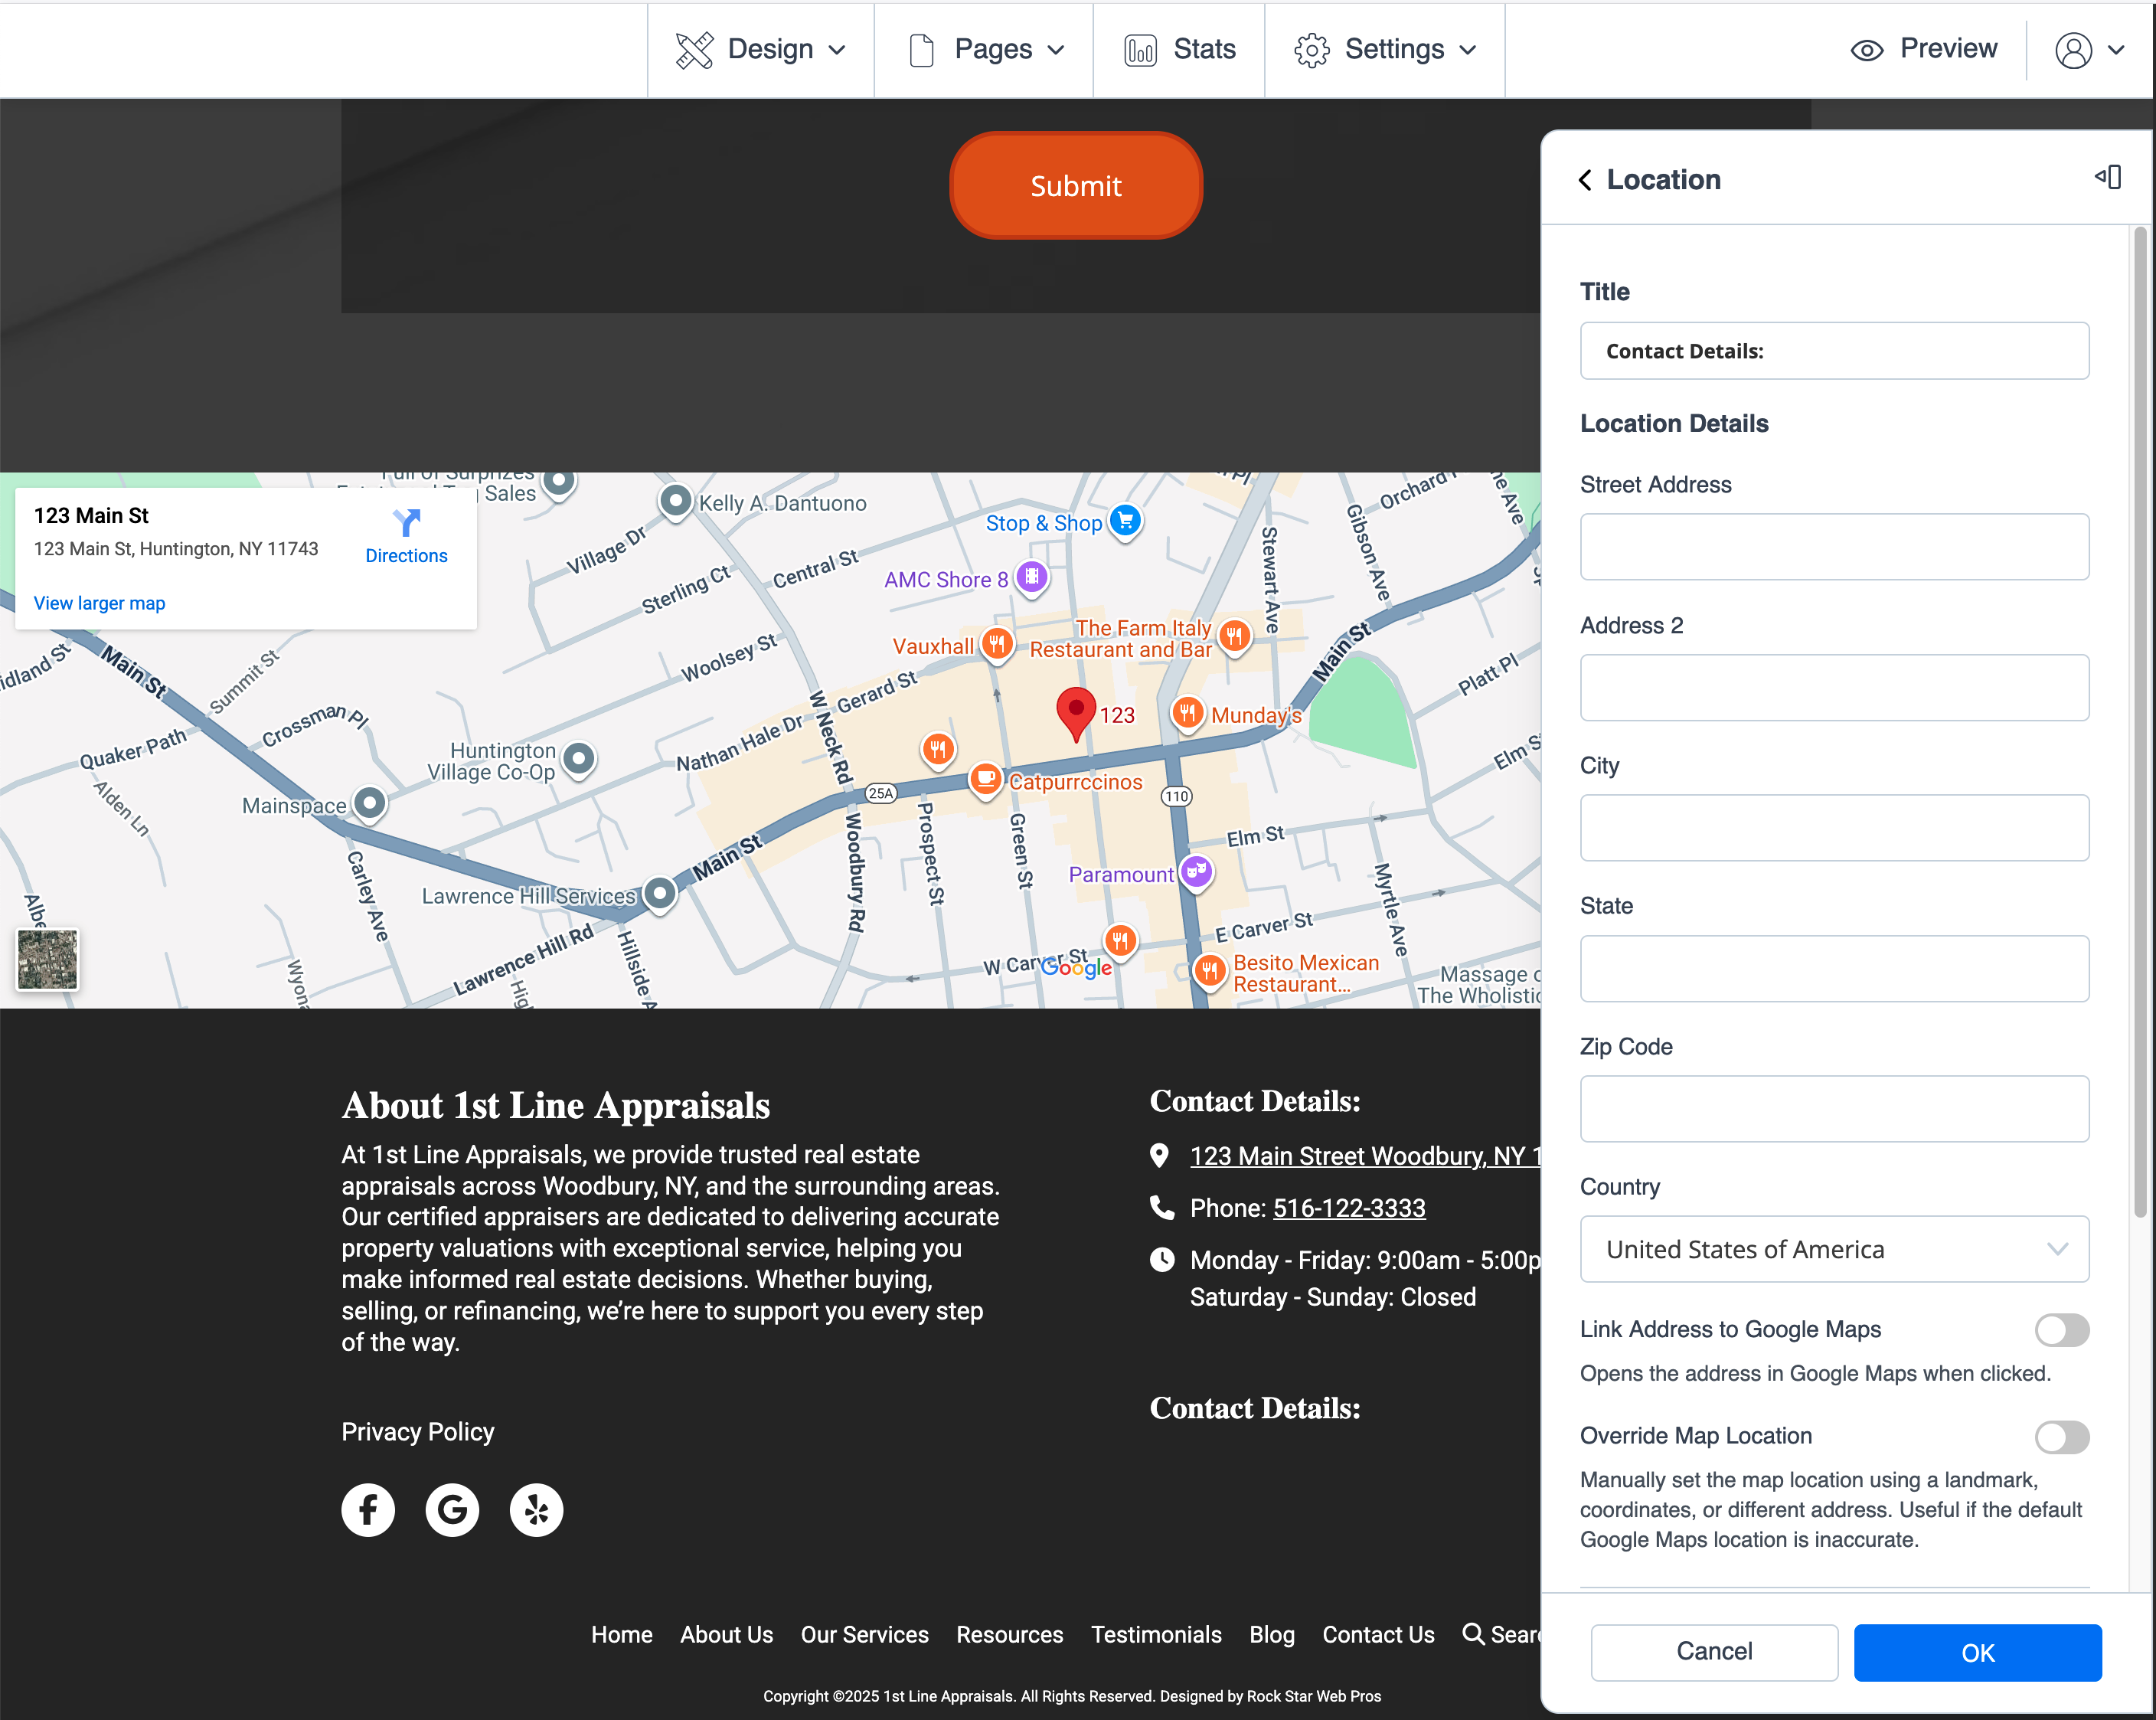Image resolution: width=2156 pixels, height=1720 pixels.
Task: Click the Vauxhall restaurant marker
Action: 996,644
